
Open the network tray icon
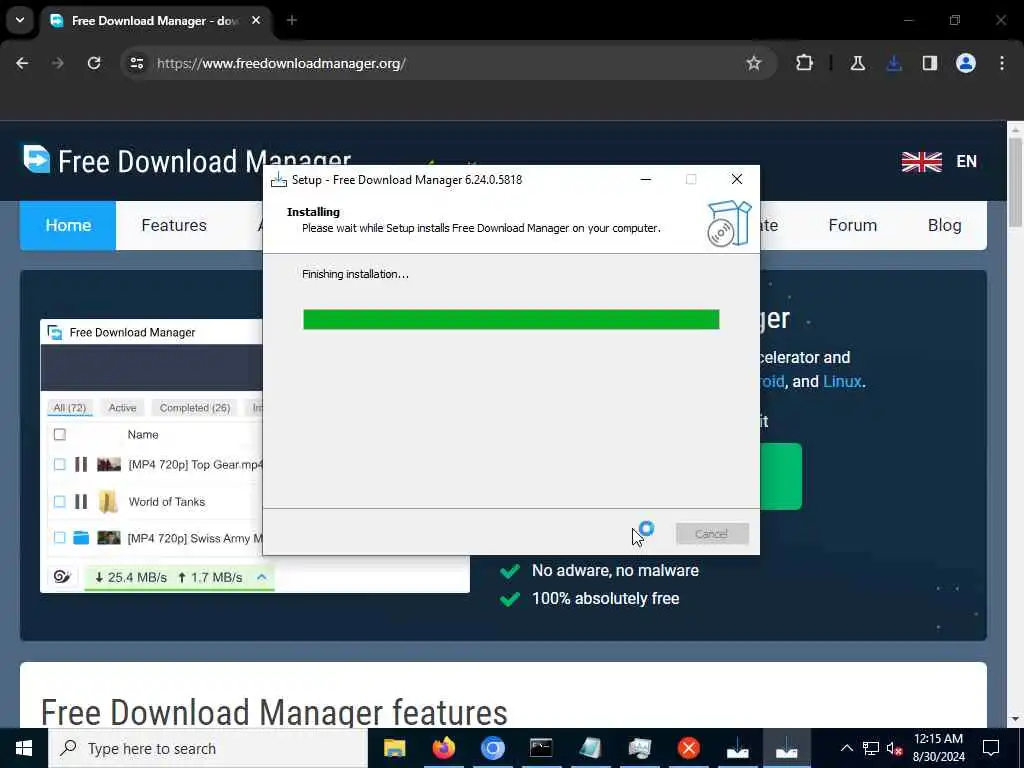click(871, 748)
